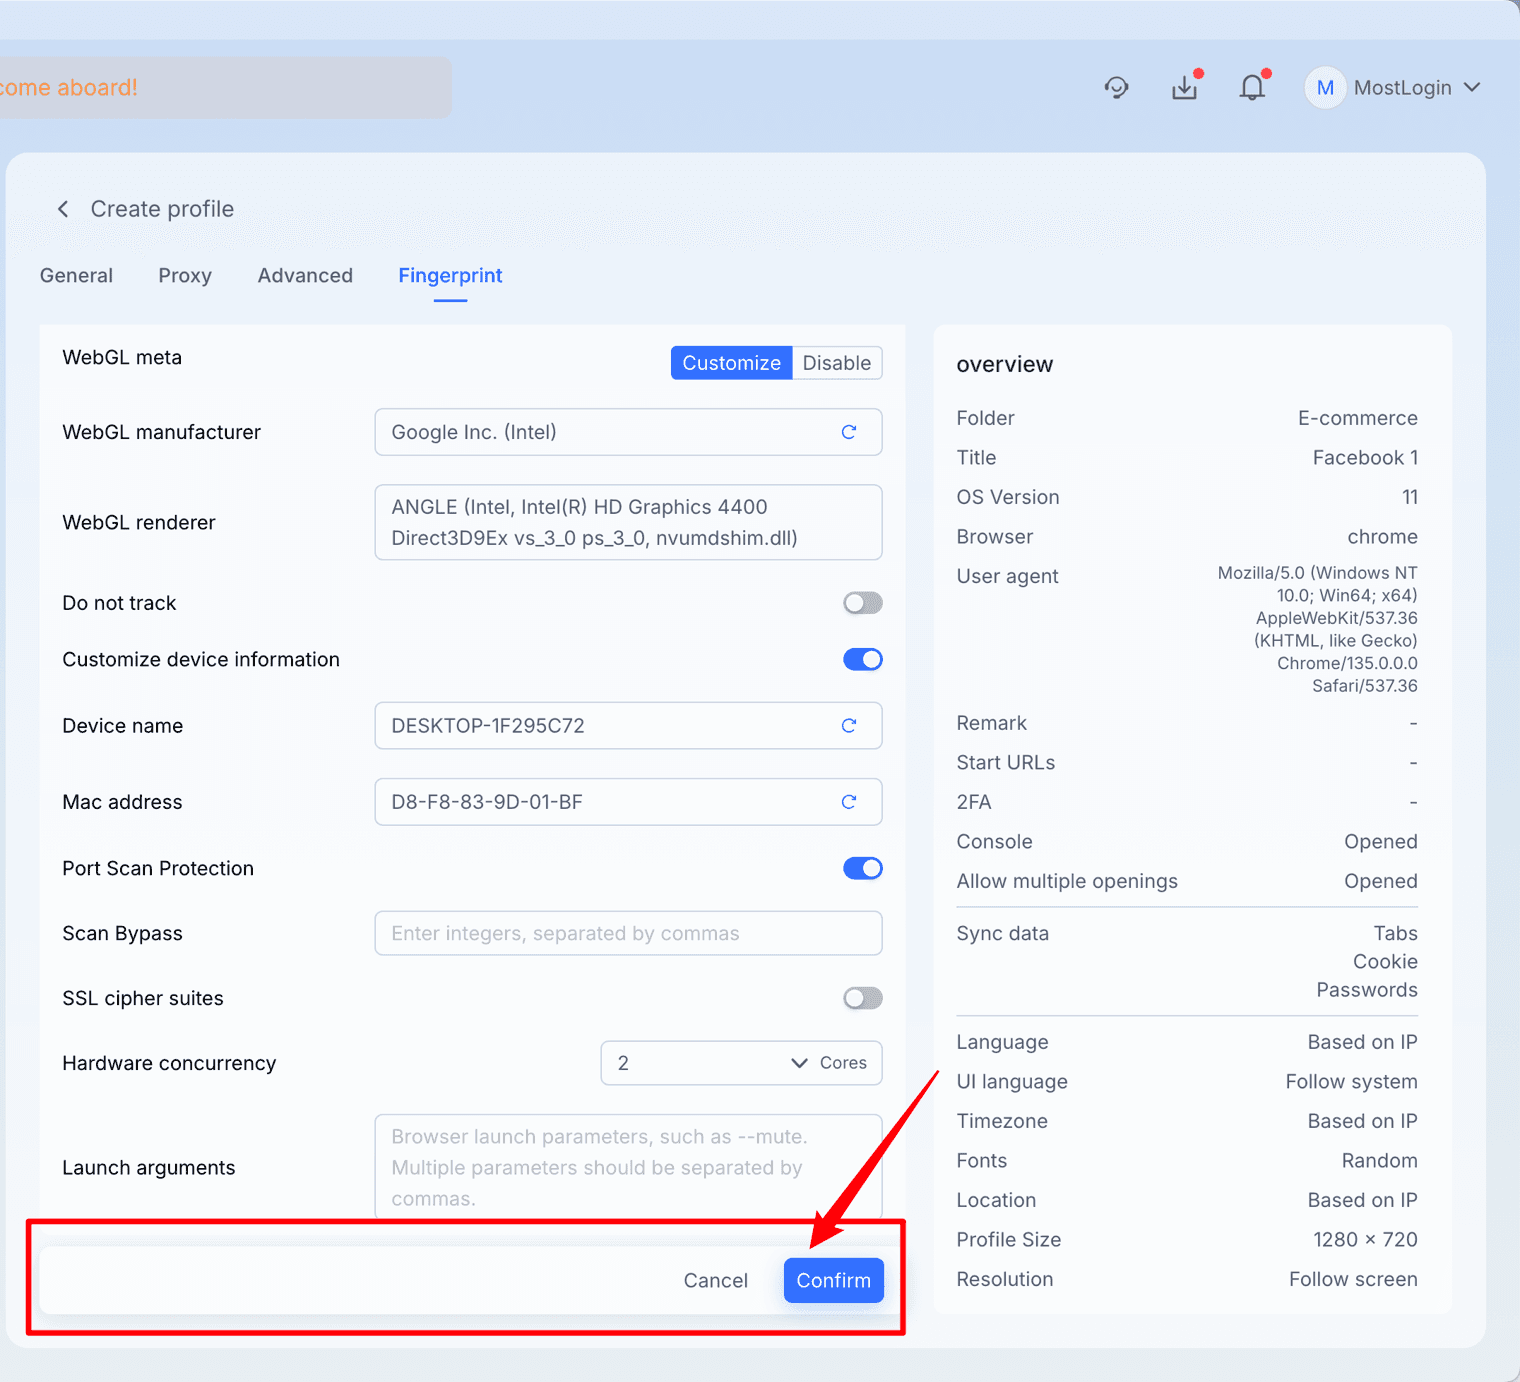Toggle the SSL cipher suites switch
Viewport: 1520px width, 1382px height.
point(862,997)
